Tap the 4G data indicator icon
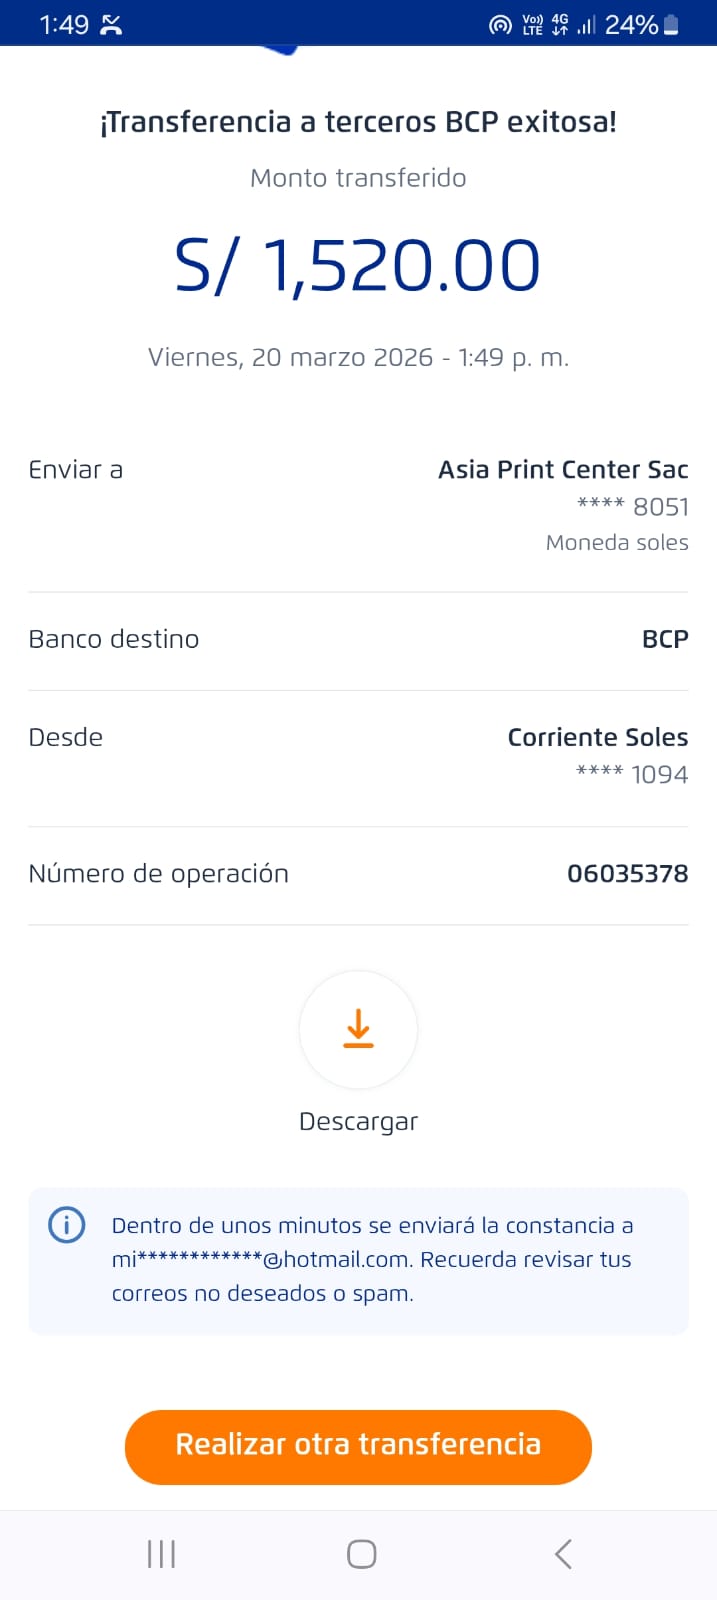This screenshot has height=1600, width=717. tap(559, 25)
